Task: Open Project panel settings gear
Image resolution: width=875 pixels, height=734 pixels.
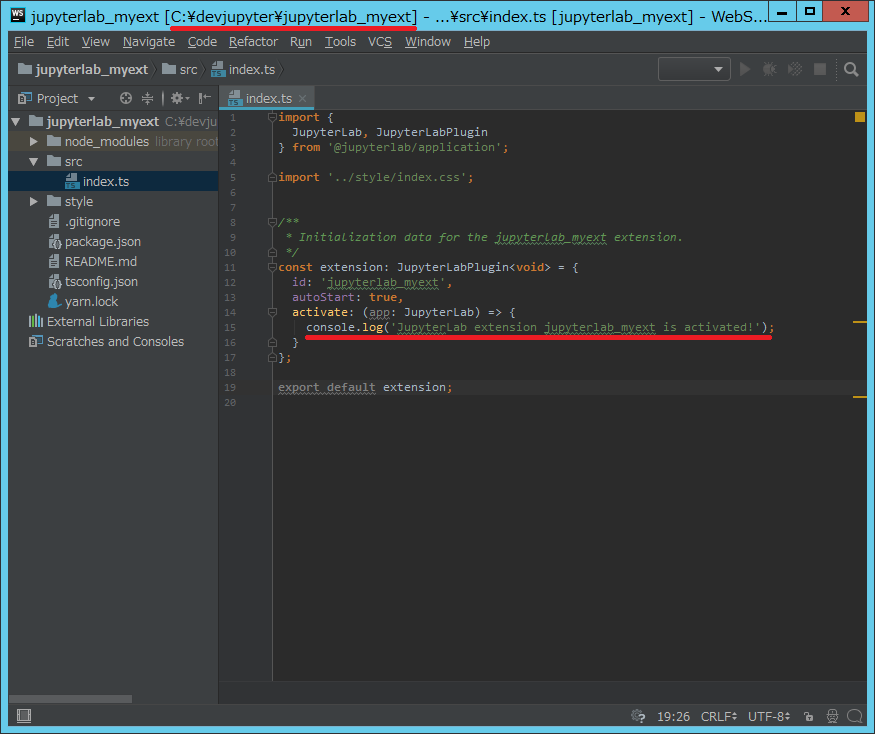Action: 178,99
